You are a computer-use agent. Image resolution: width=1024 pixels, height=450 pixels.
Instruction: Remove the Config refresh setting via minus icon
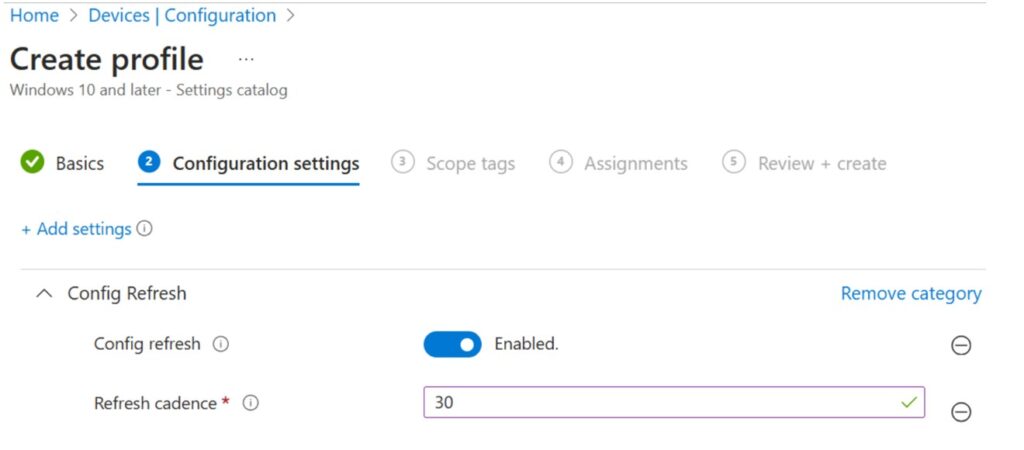(960, 345)
